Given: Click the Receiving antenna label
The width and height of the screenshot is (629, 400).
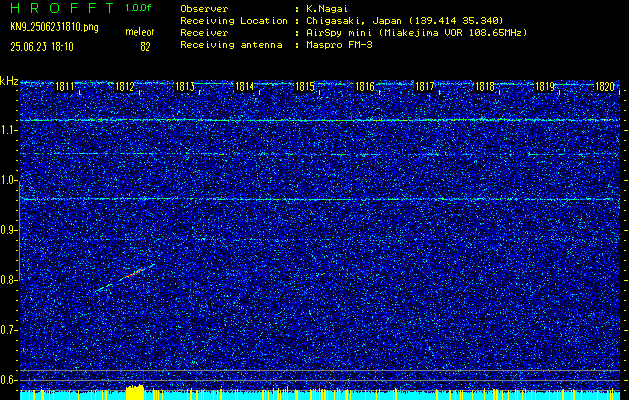Looking at the screenshot, I should (x=231, y=45).
